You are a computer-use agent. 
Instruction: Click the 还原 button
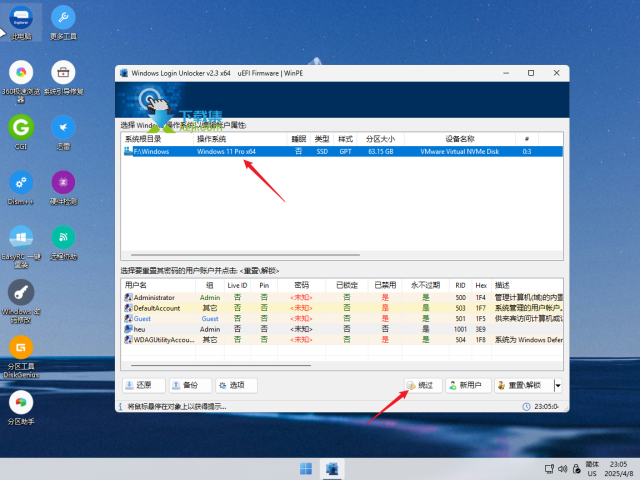143,385
